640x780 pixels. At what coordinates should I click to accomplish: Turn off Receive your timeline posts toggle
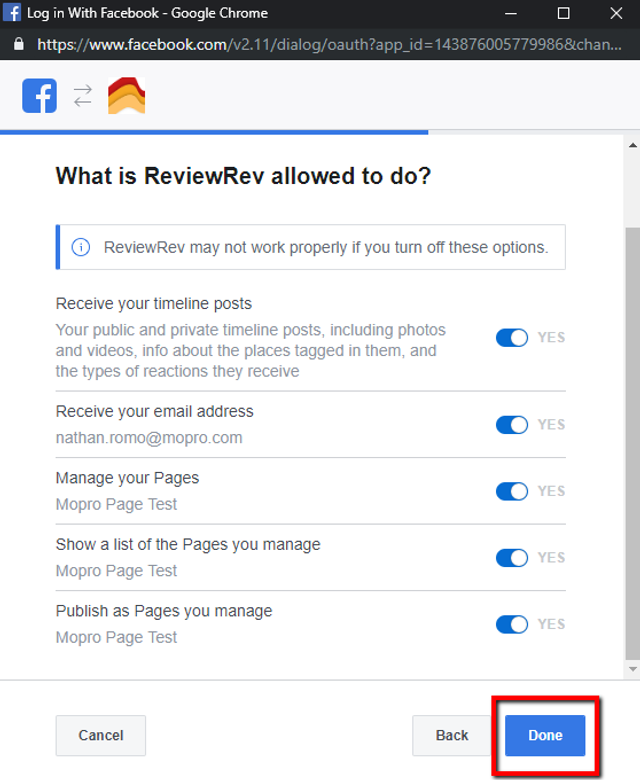coord(512,338)
